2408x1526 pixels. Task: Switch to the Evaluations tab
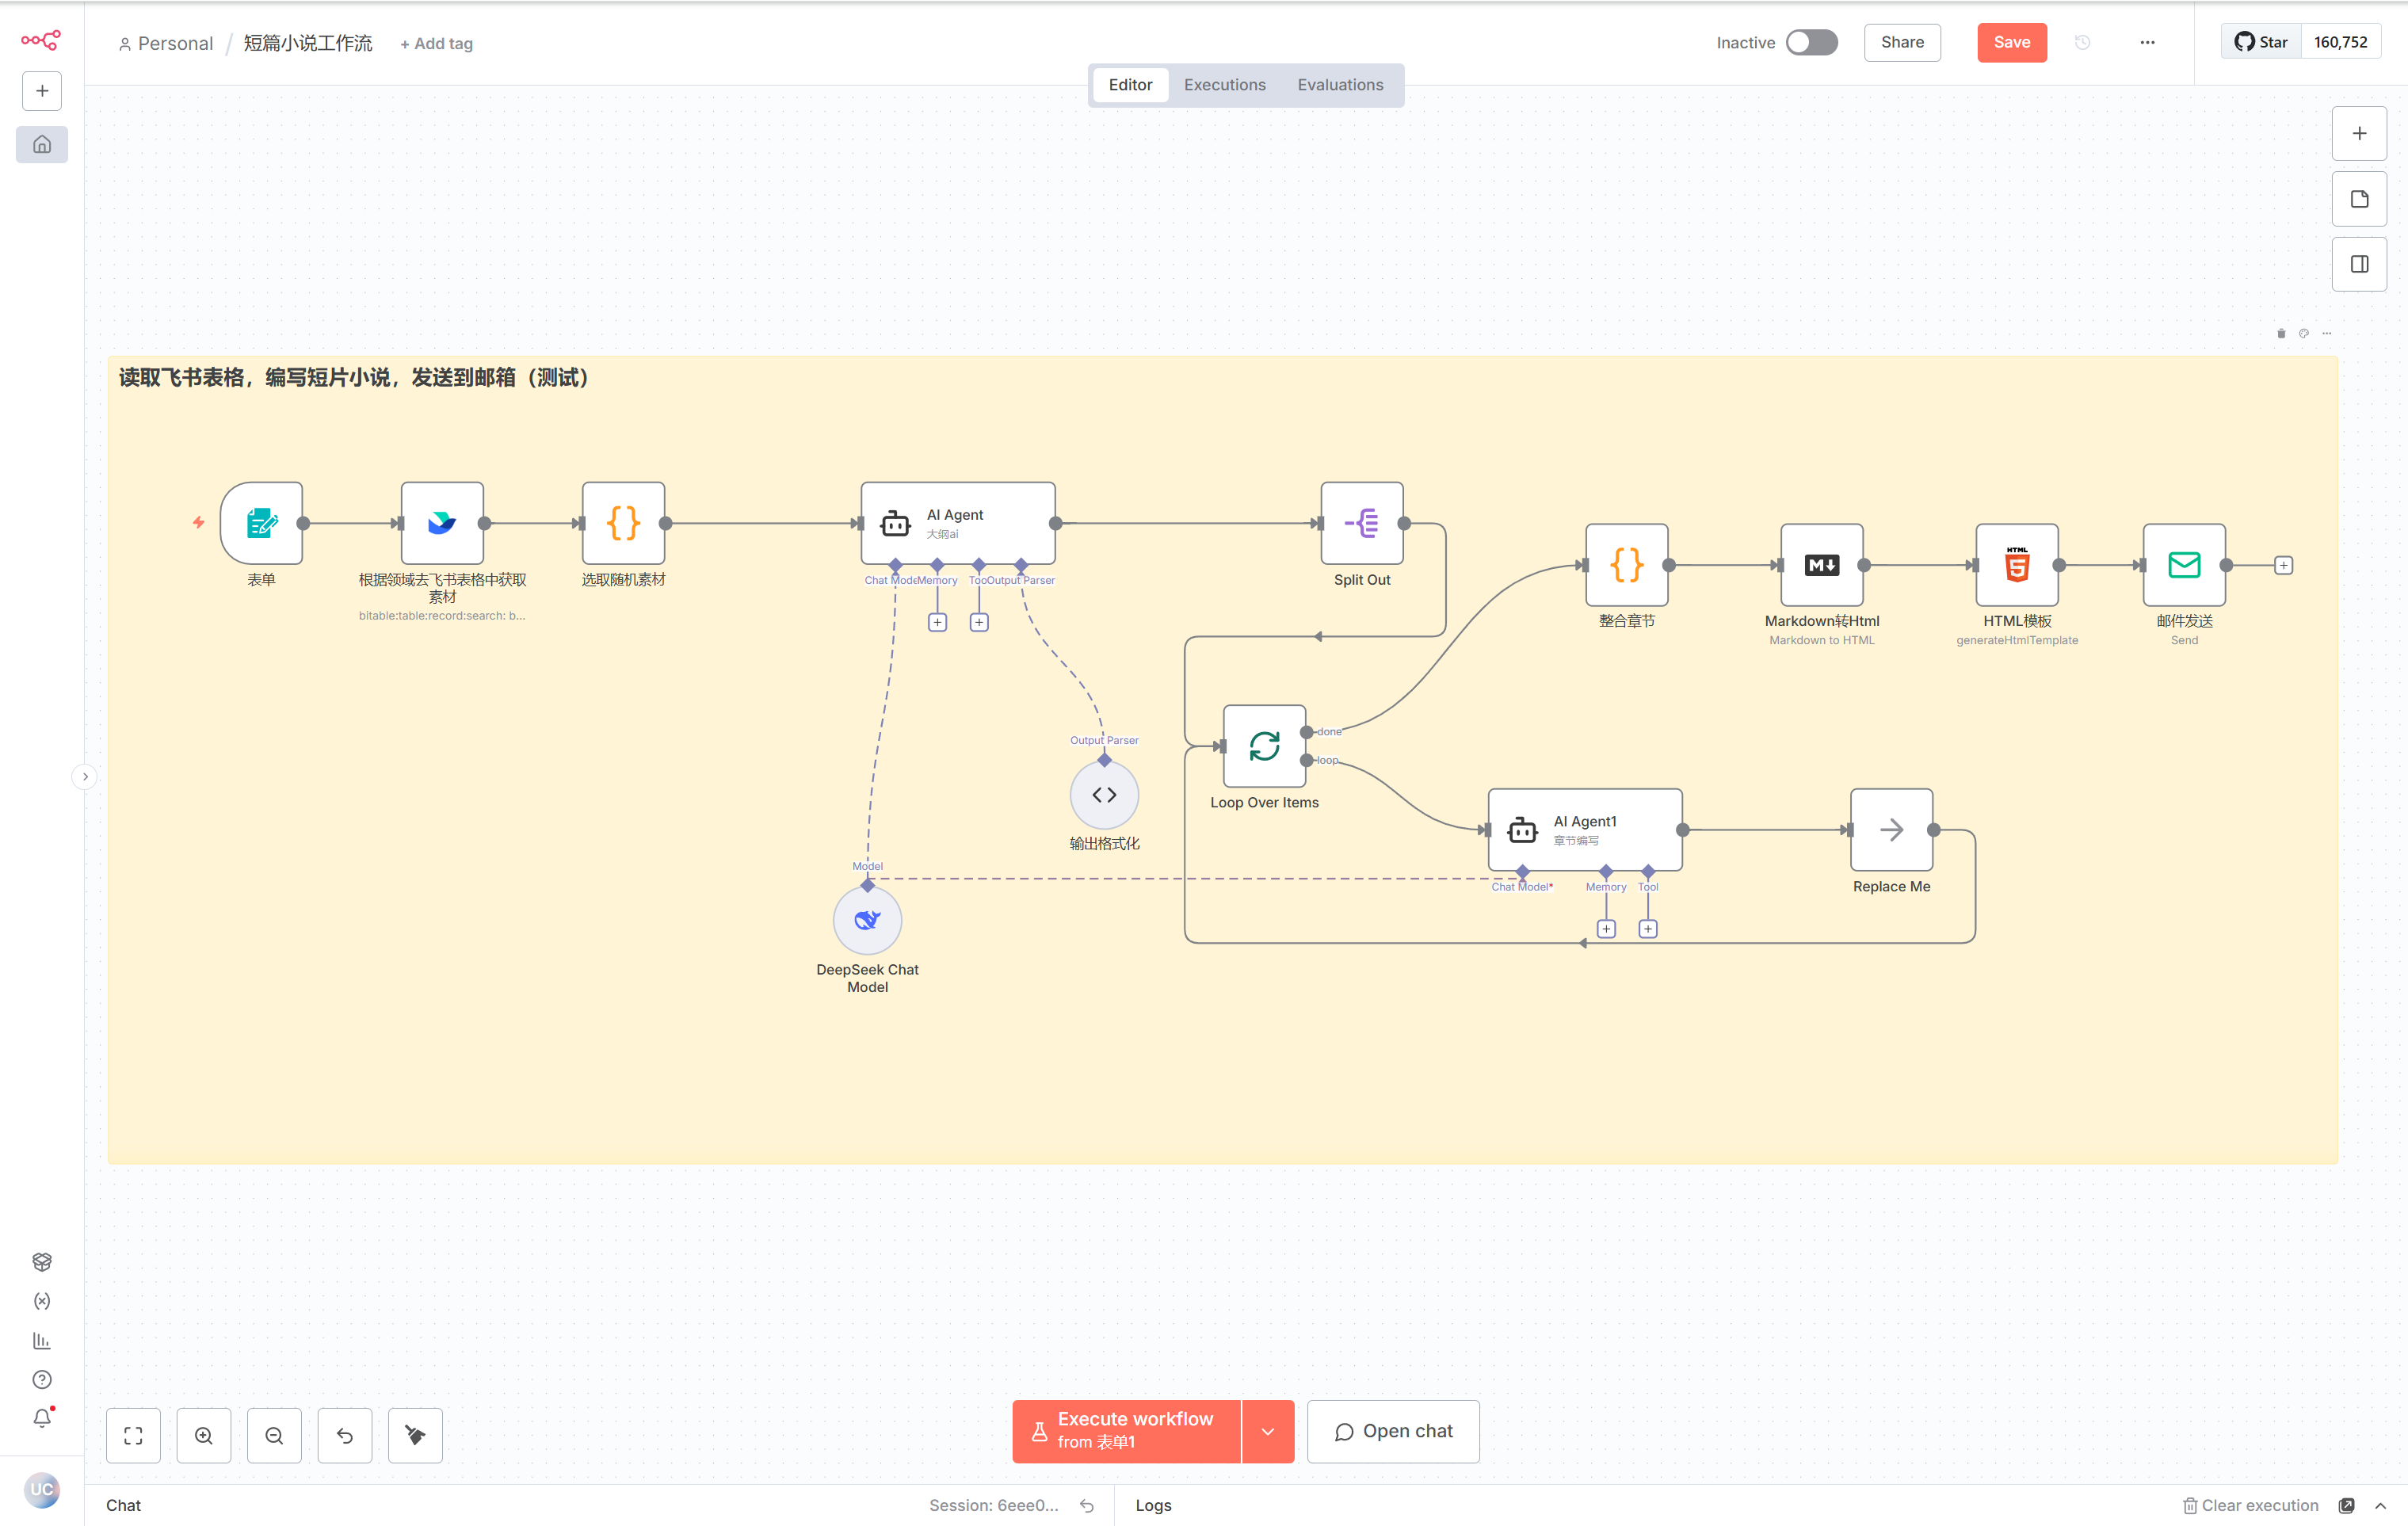[1340, 85]
